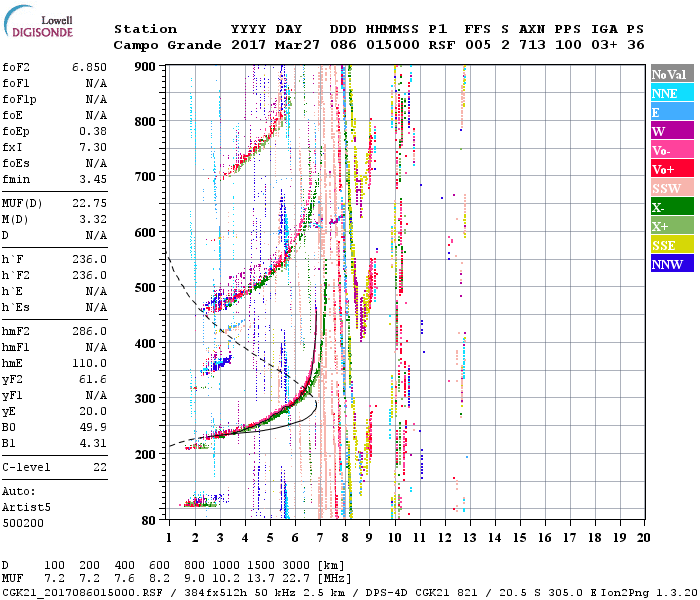Click the hmF2 value 286.0
The width and height of the screenshot is (700, 600).
coord(89,331)
